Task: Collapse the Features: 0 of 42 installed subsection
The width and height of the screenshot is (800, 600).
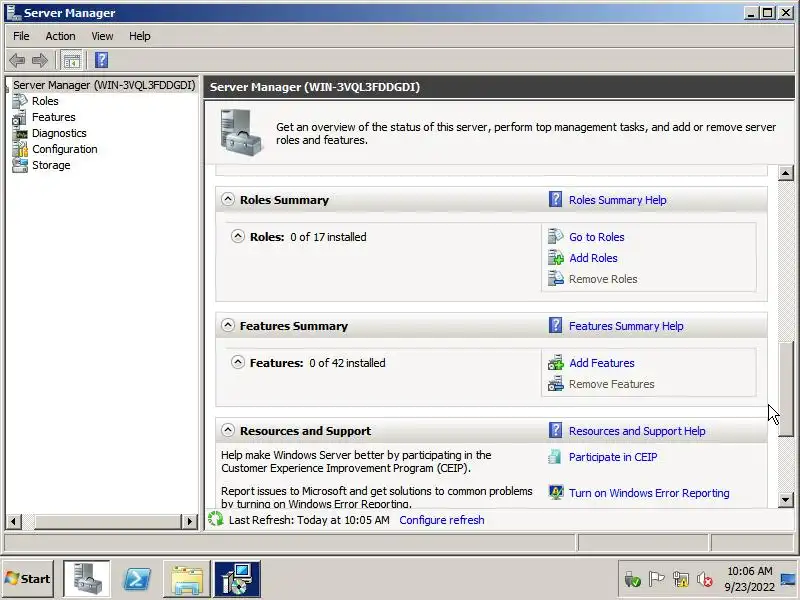Action: tap(238, 362)
